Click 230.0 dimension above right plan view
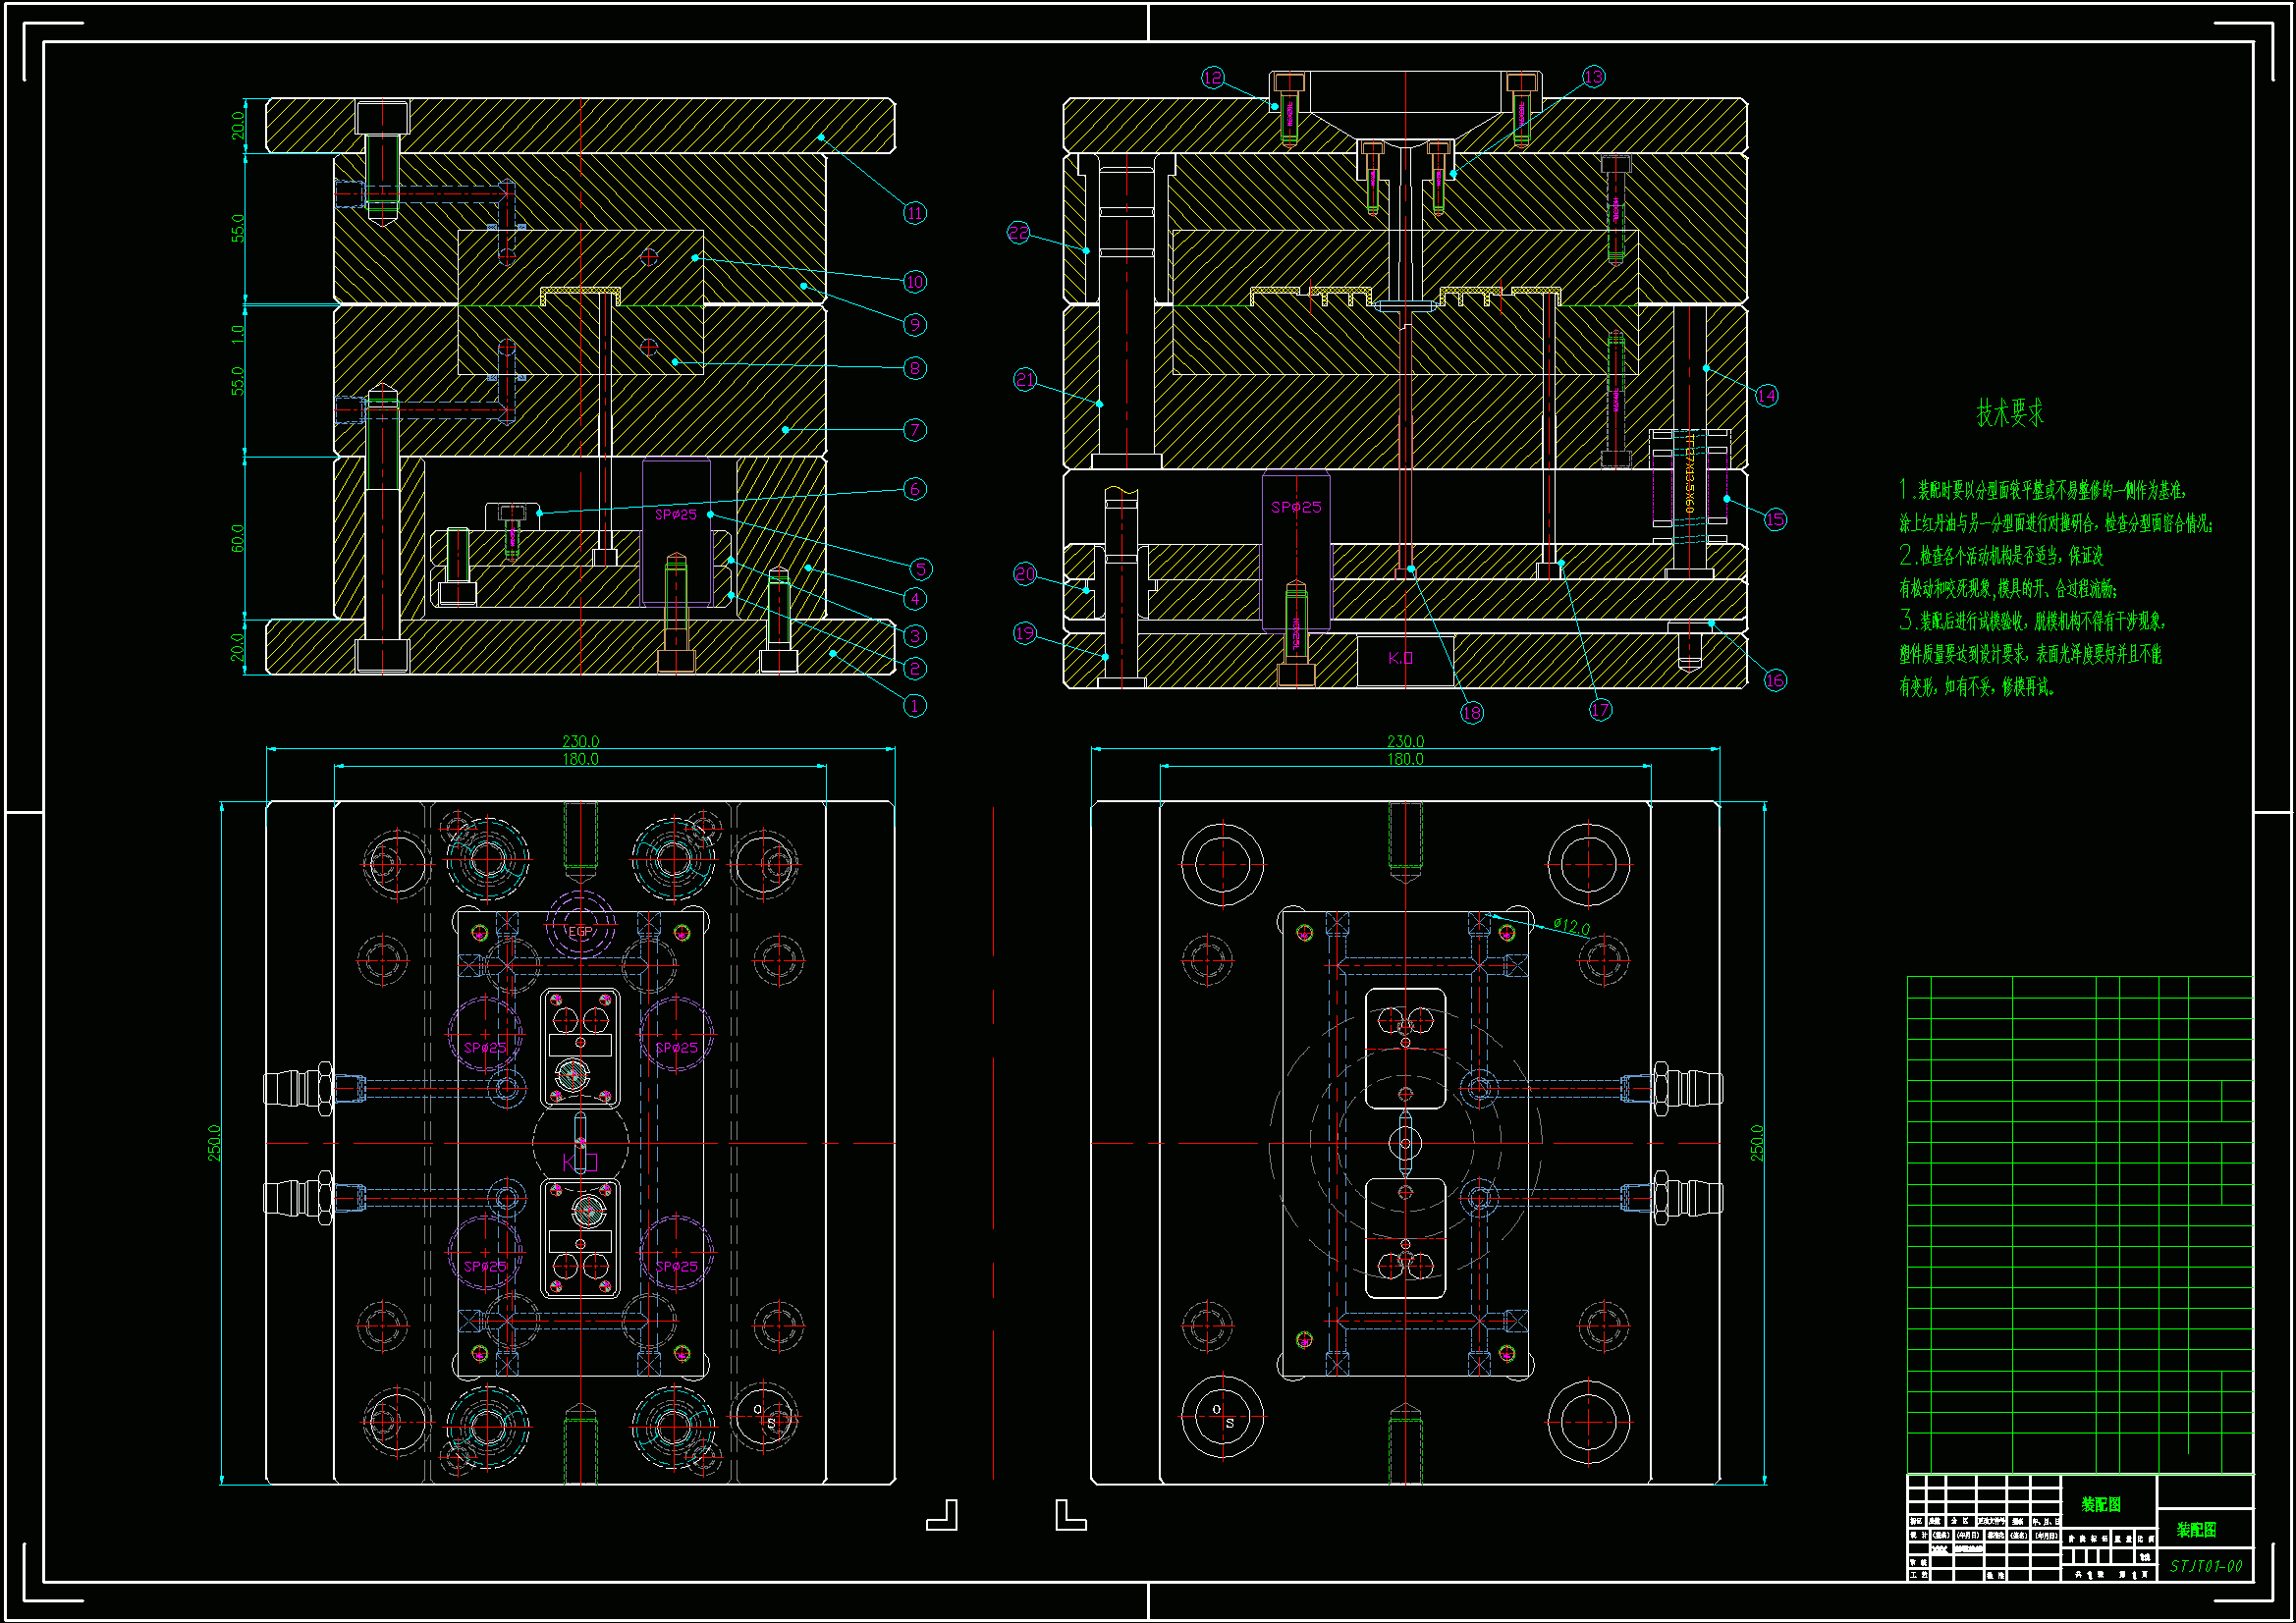Image resolution: width=2296 pixels, height=1623 pixels. (x=1405, y=741)
